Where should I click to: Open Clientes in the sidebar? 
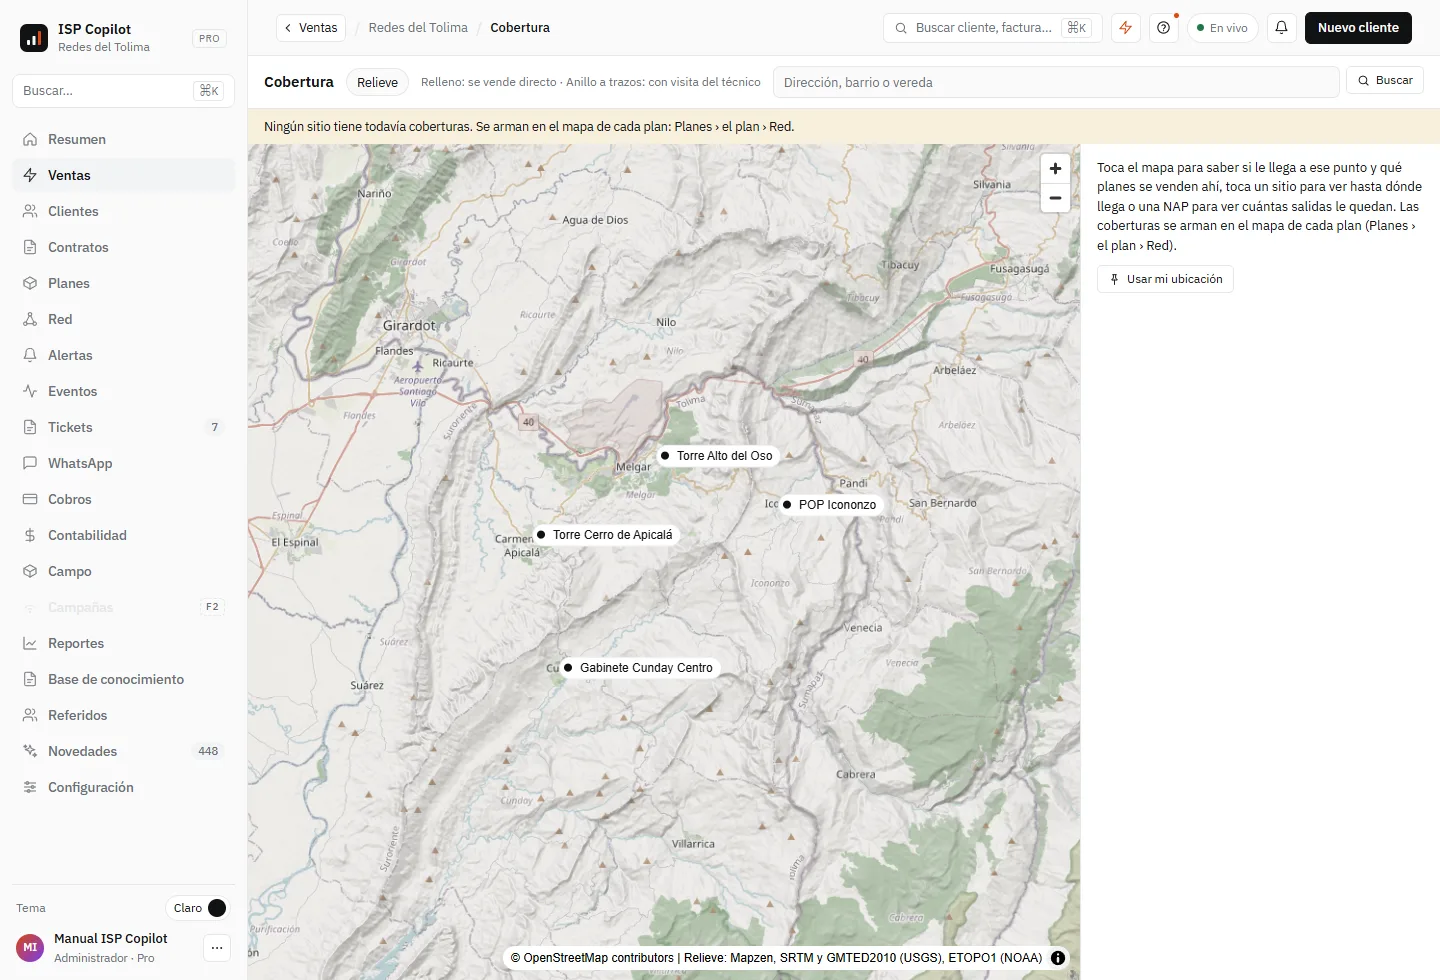[x=124, y=211]
